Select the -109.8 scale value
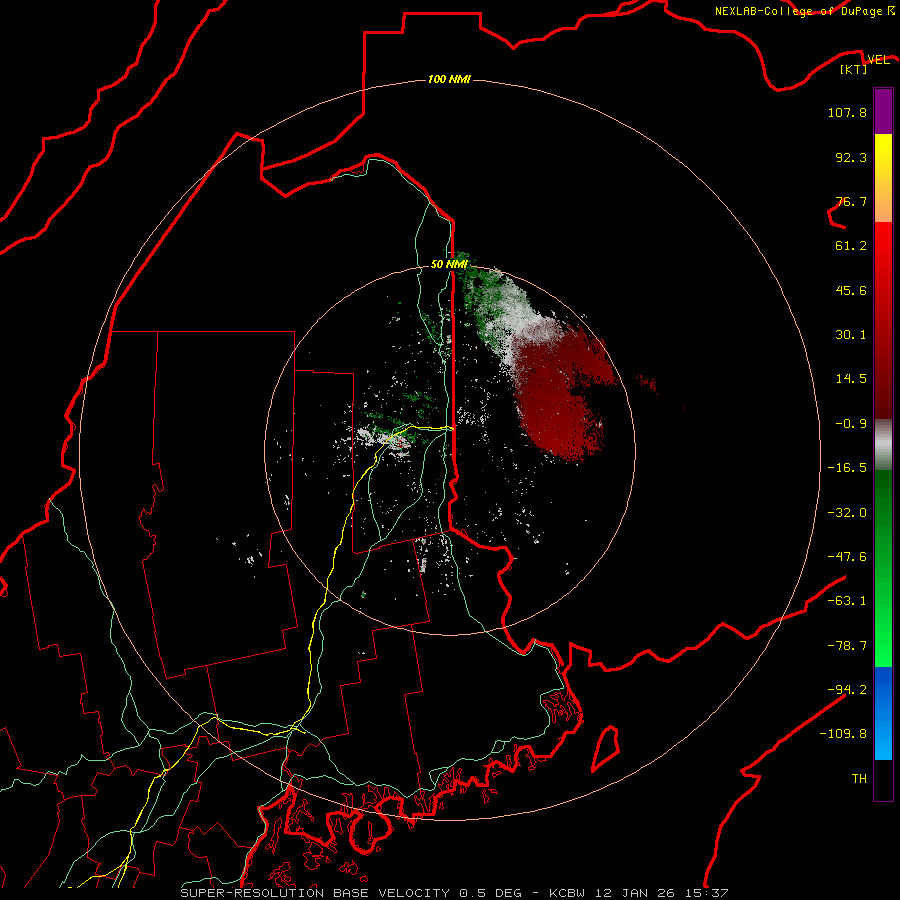Screen dimensions: 900x900 coord(843,734)
